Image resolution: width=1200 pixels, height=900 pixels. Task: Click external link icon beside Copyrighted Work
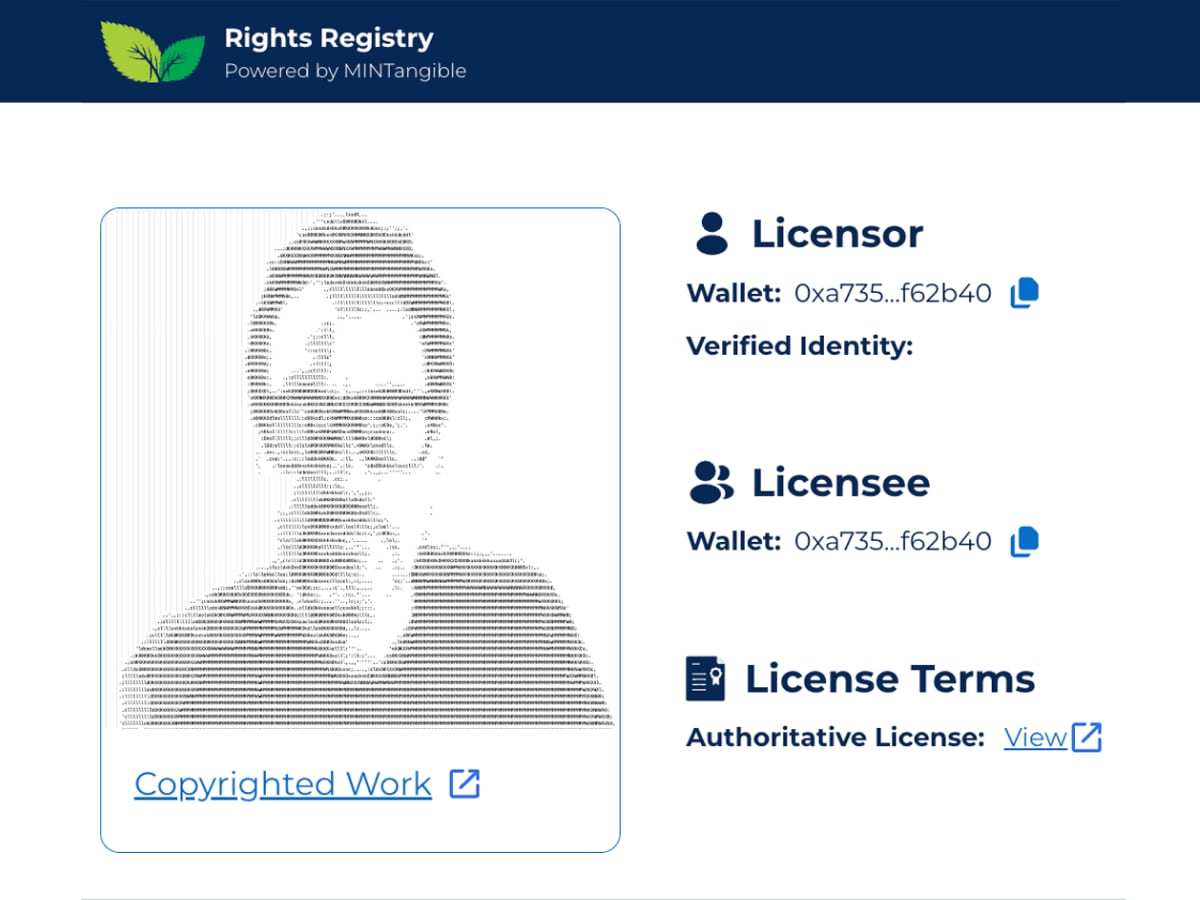click(x=464, y=784)
